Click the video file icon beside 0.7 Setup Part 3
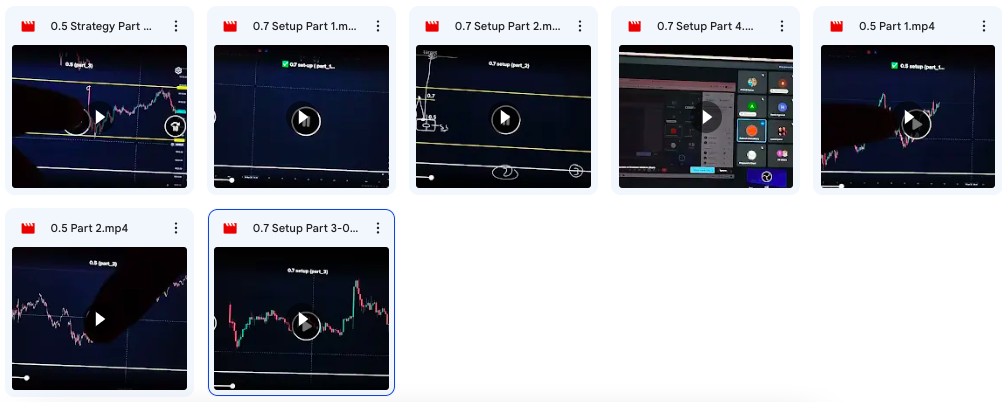 [x=229, y=228]
